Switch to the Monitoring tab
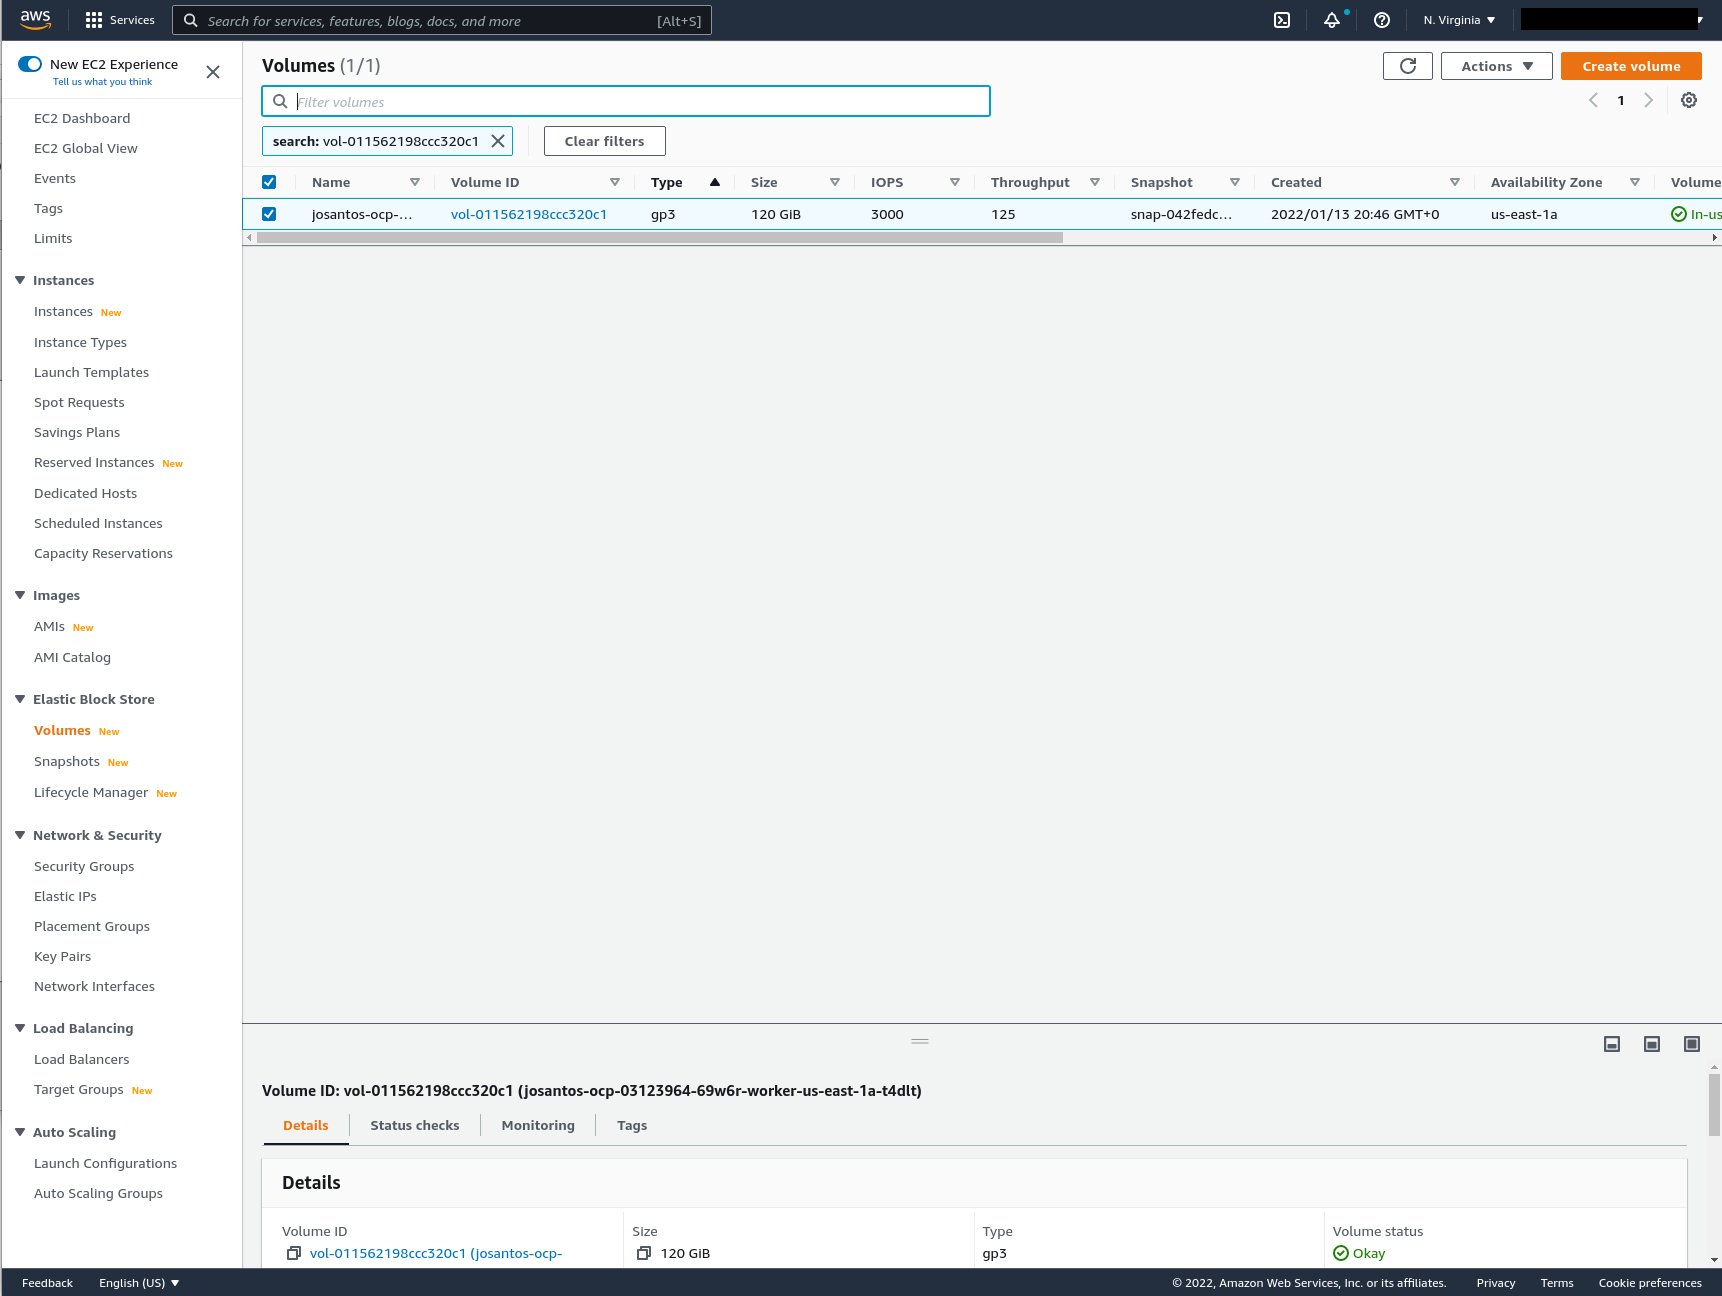 537,1125
